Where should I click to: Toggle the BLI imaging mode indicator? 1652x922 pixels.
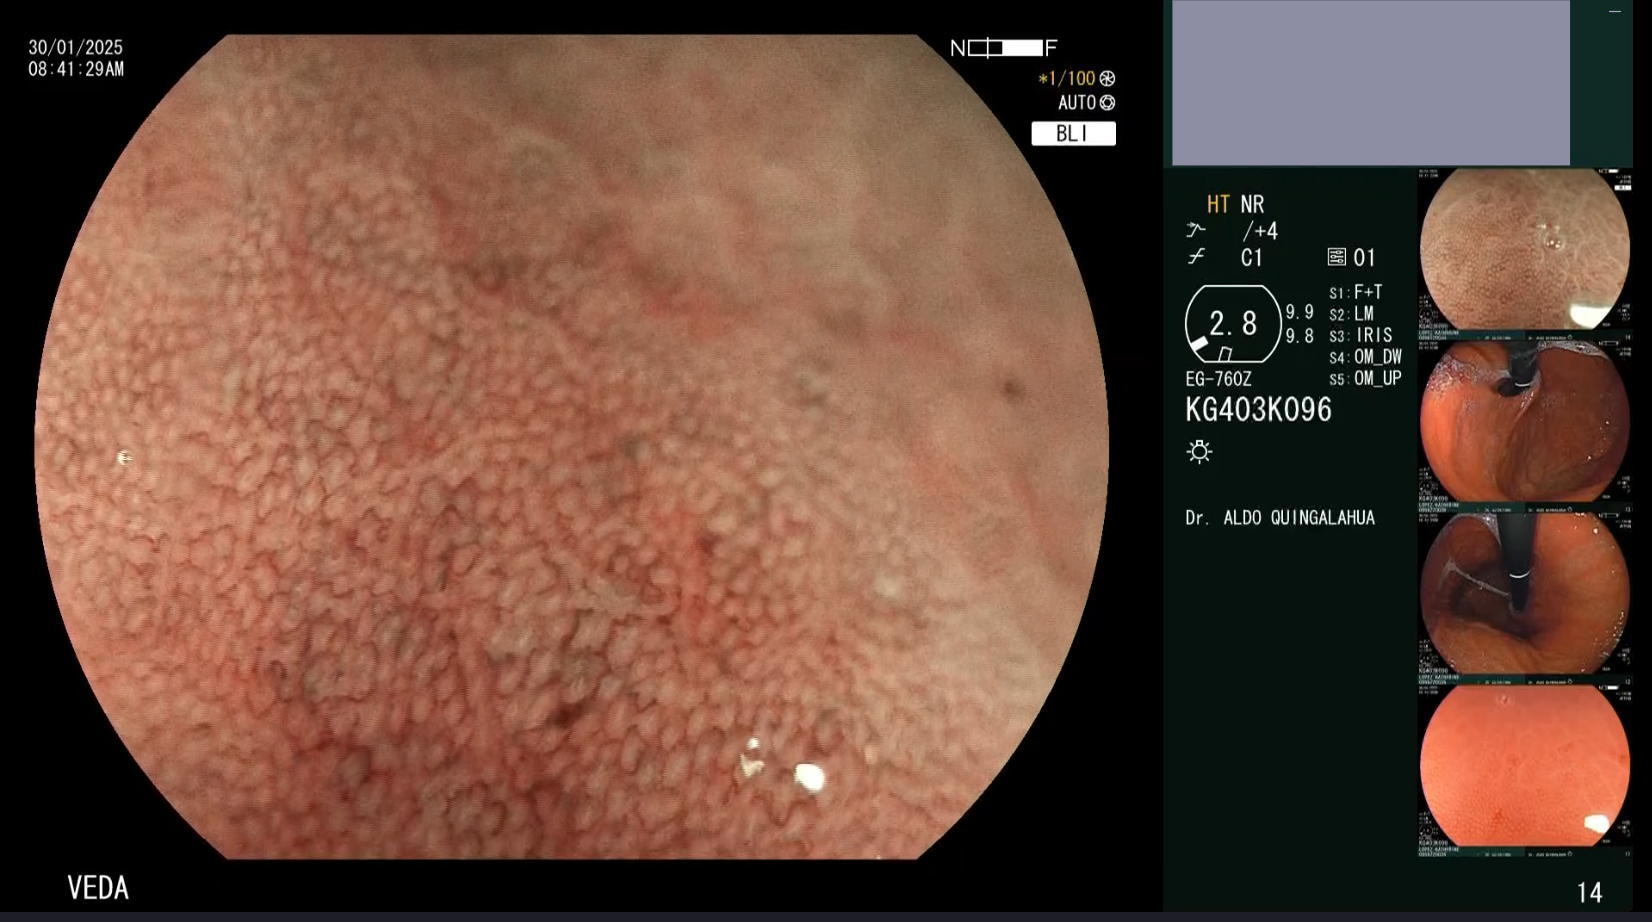click(x=1073, y=133)
